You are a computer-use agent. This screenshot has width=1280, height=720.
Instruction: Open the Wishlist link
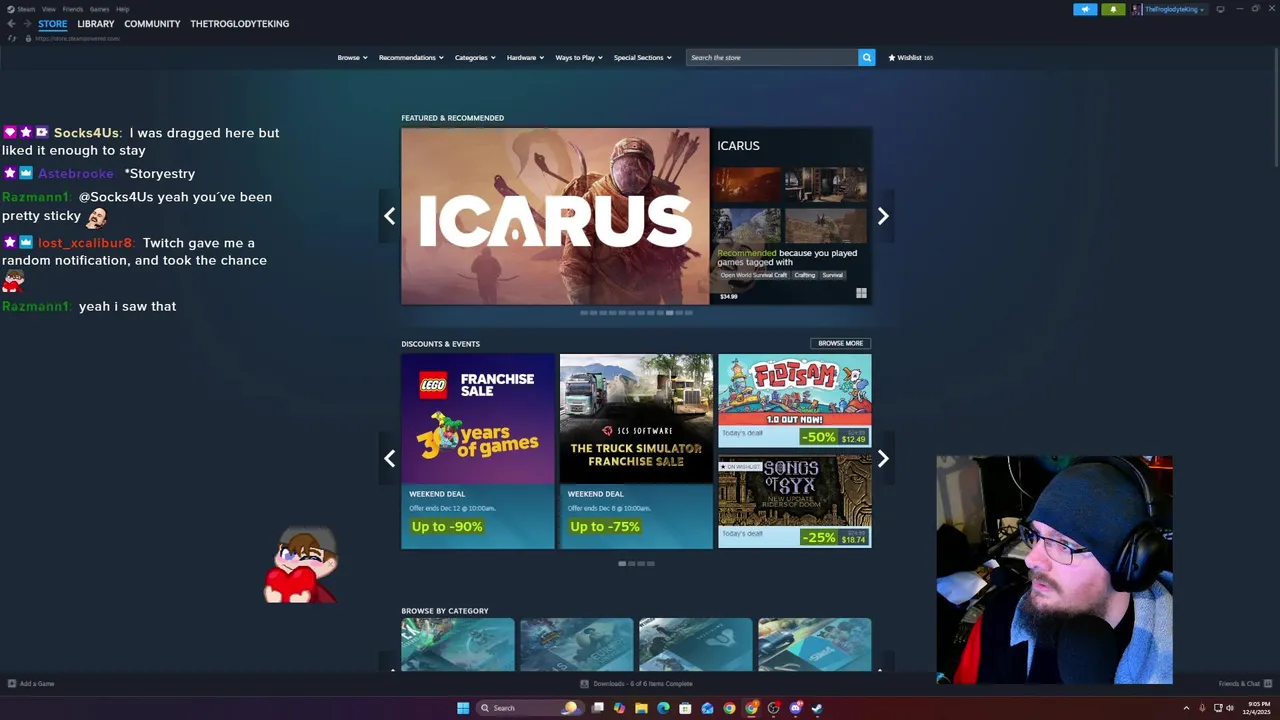(910, 57)
